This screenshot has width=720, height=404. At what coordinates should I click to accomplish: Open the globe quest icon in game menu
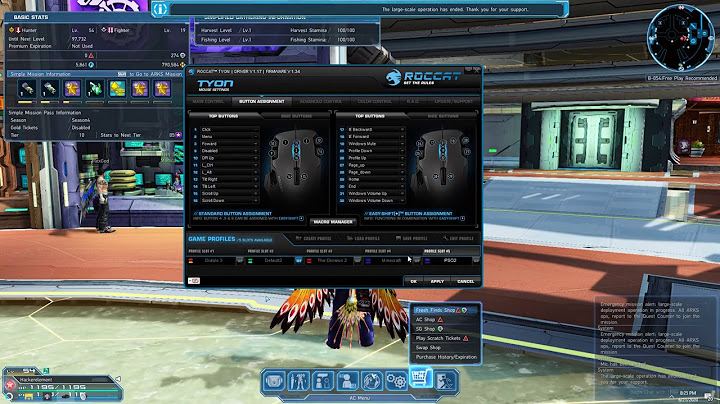[372, 381]
